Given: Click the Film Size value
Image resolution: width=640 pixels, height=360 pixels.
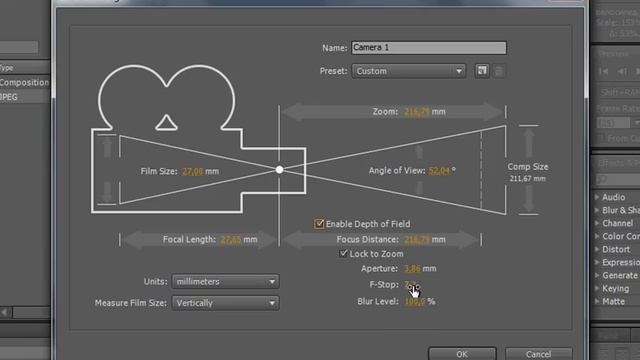Looking at the screenshot, I should pos(192,171).
